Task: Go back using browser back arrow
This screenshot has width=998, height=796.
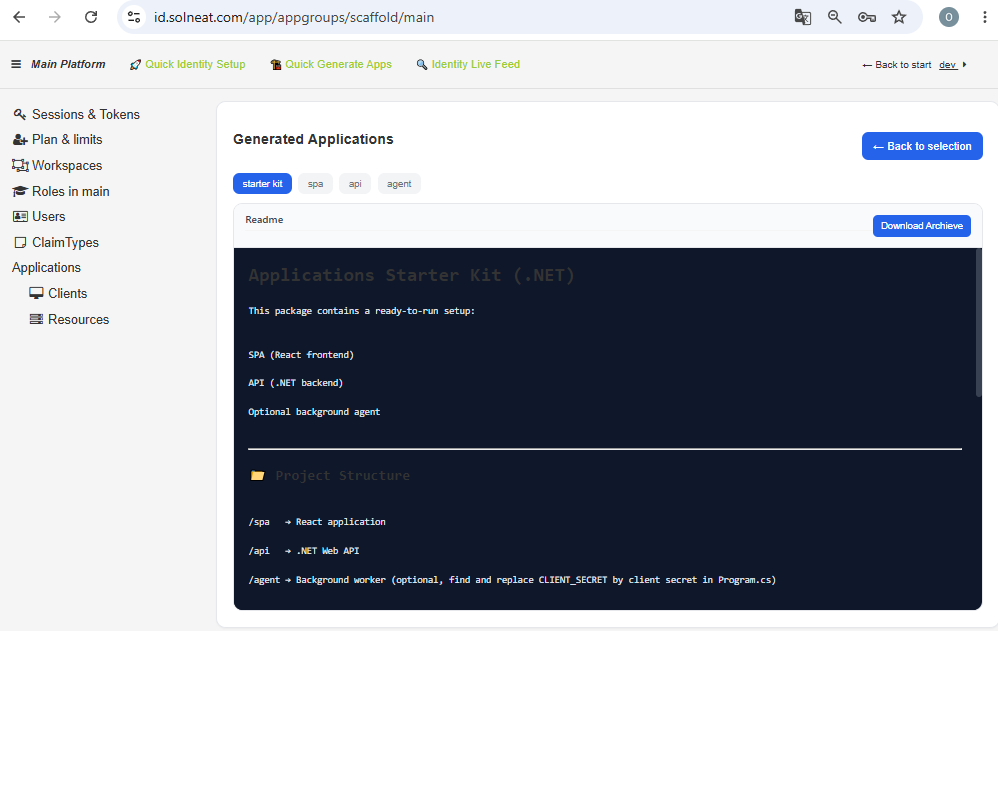Action: click(x=19, y=17)
